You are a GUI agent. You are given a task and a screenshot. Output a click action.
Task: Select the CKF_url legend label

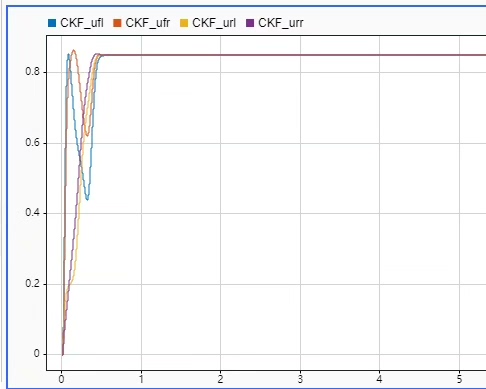point(214,23)
